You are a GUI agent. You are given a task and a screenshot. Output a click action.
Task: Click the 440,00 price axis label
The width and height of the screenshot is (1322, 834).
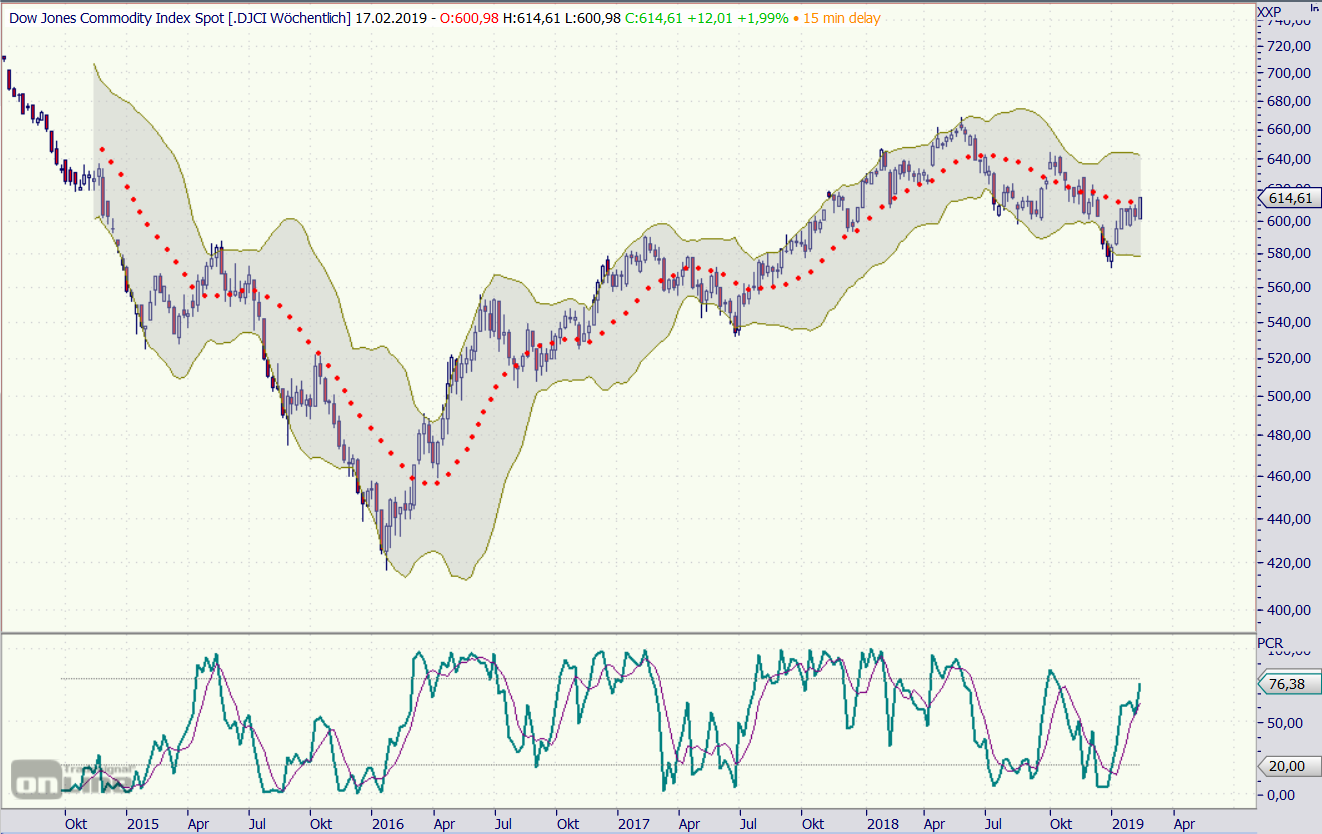click(x=1288, y=519)
